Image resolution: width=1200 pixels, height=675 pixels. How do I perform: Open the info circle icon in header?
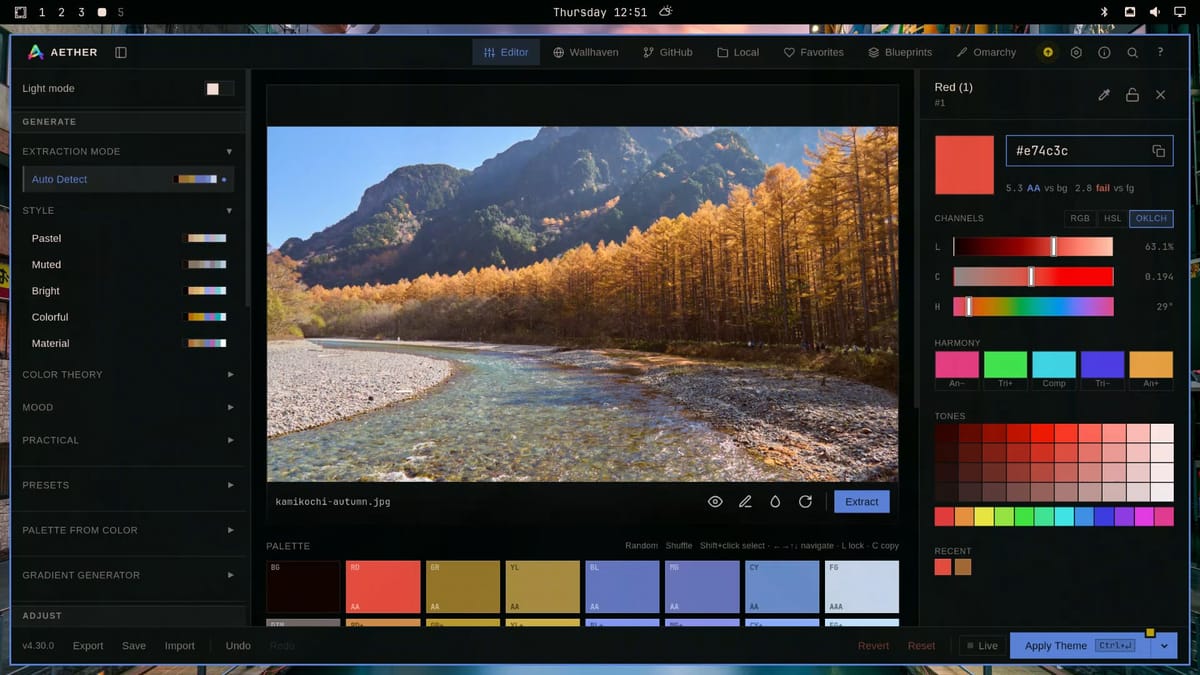click(x=1104, y=52)
